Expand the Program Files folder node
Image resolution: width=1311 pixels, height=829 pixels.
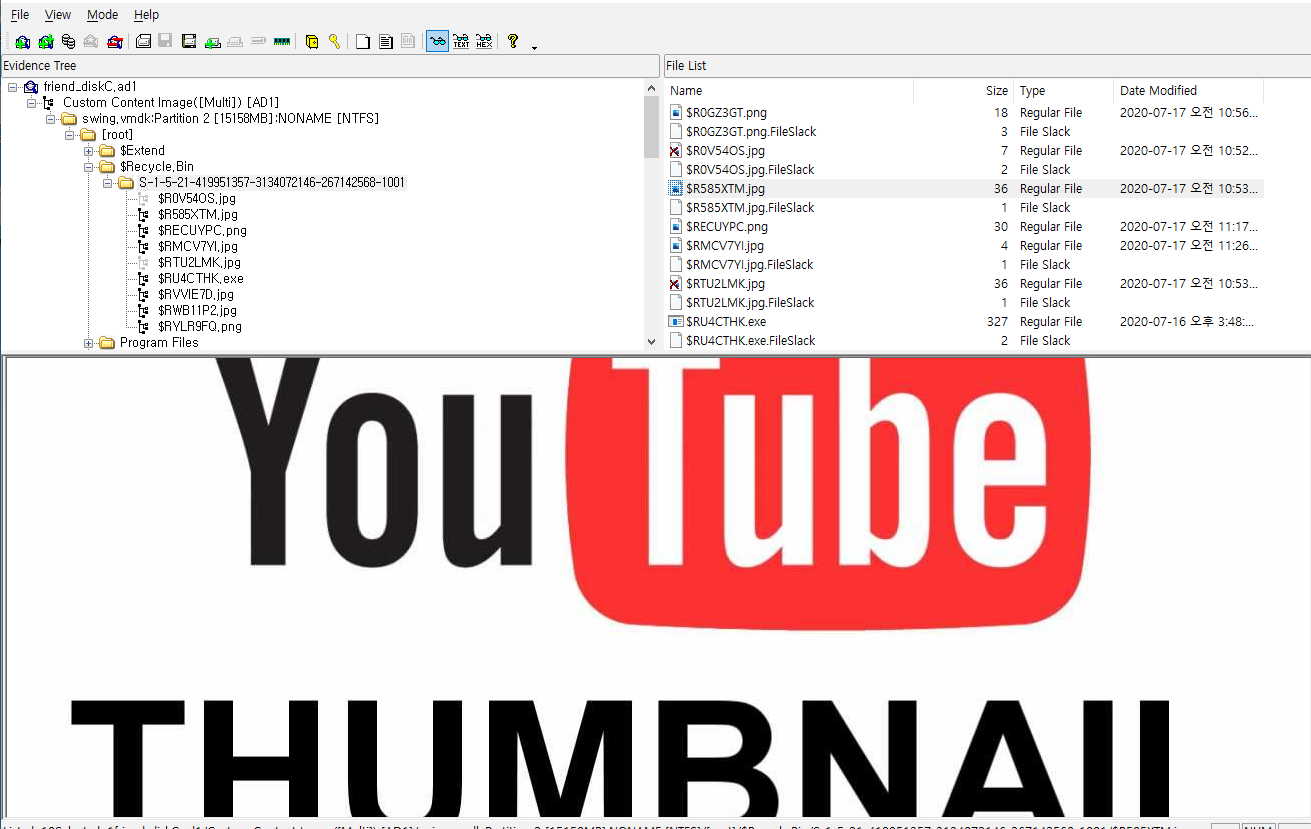tap(88, 343)
